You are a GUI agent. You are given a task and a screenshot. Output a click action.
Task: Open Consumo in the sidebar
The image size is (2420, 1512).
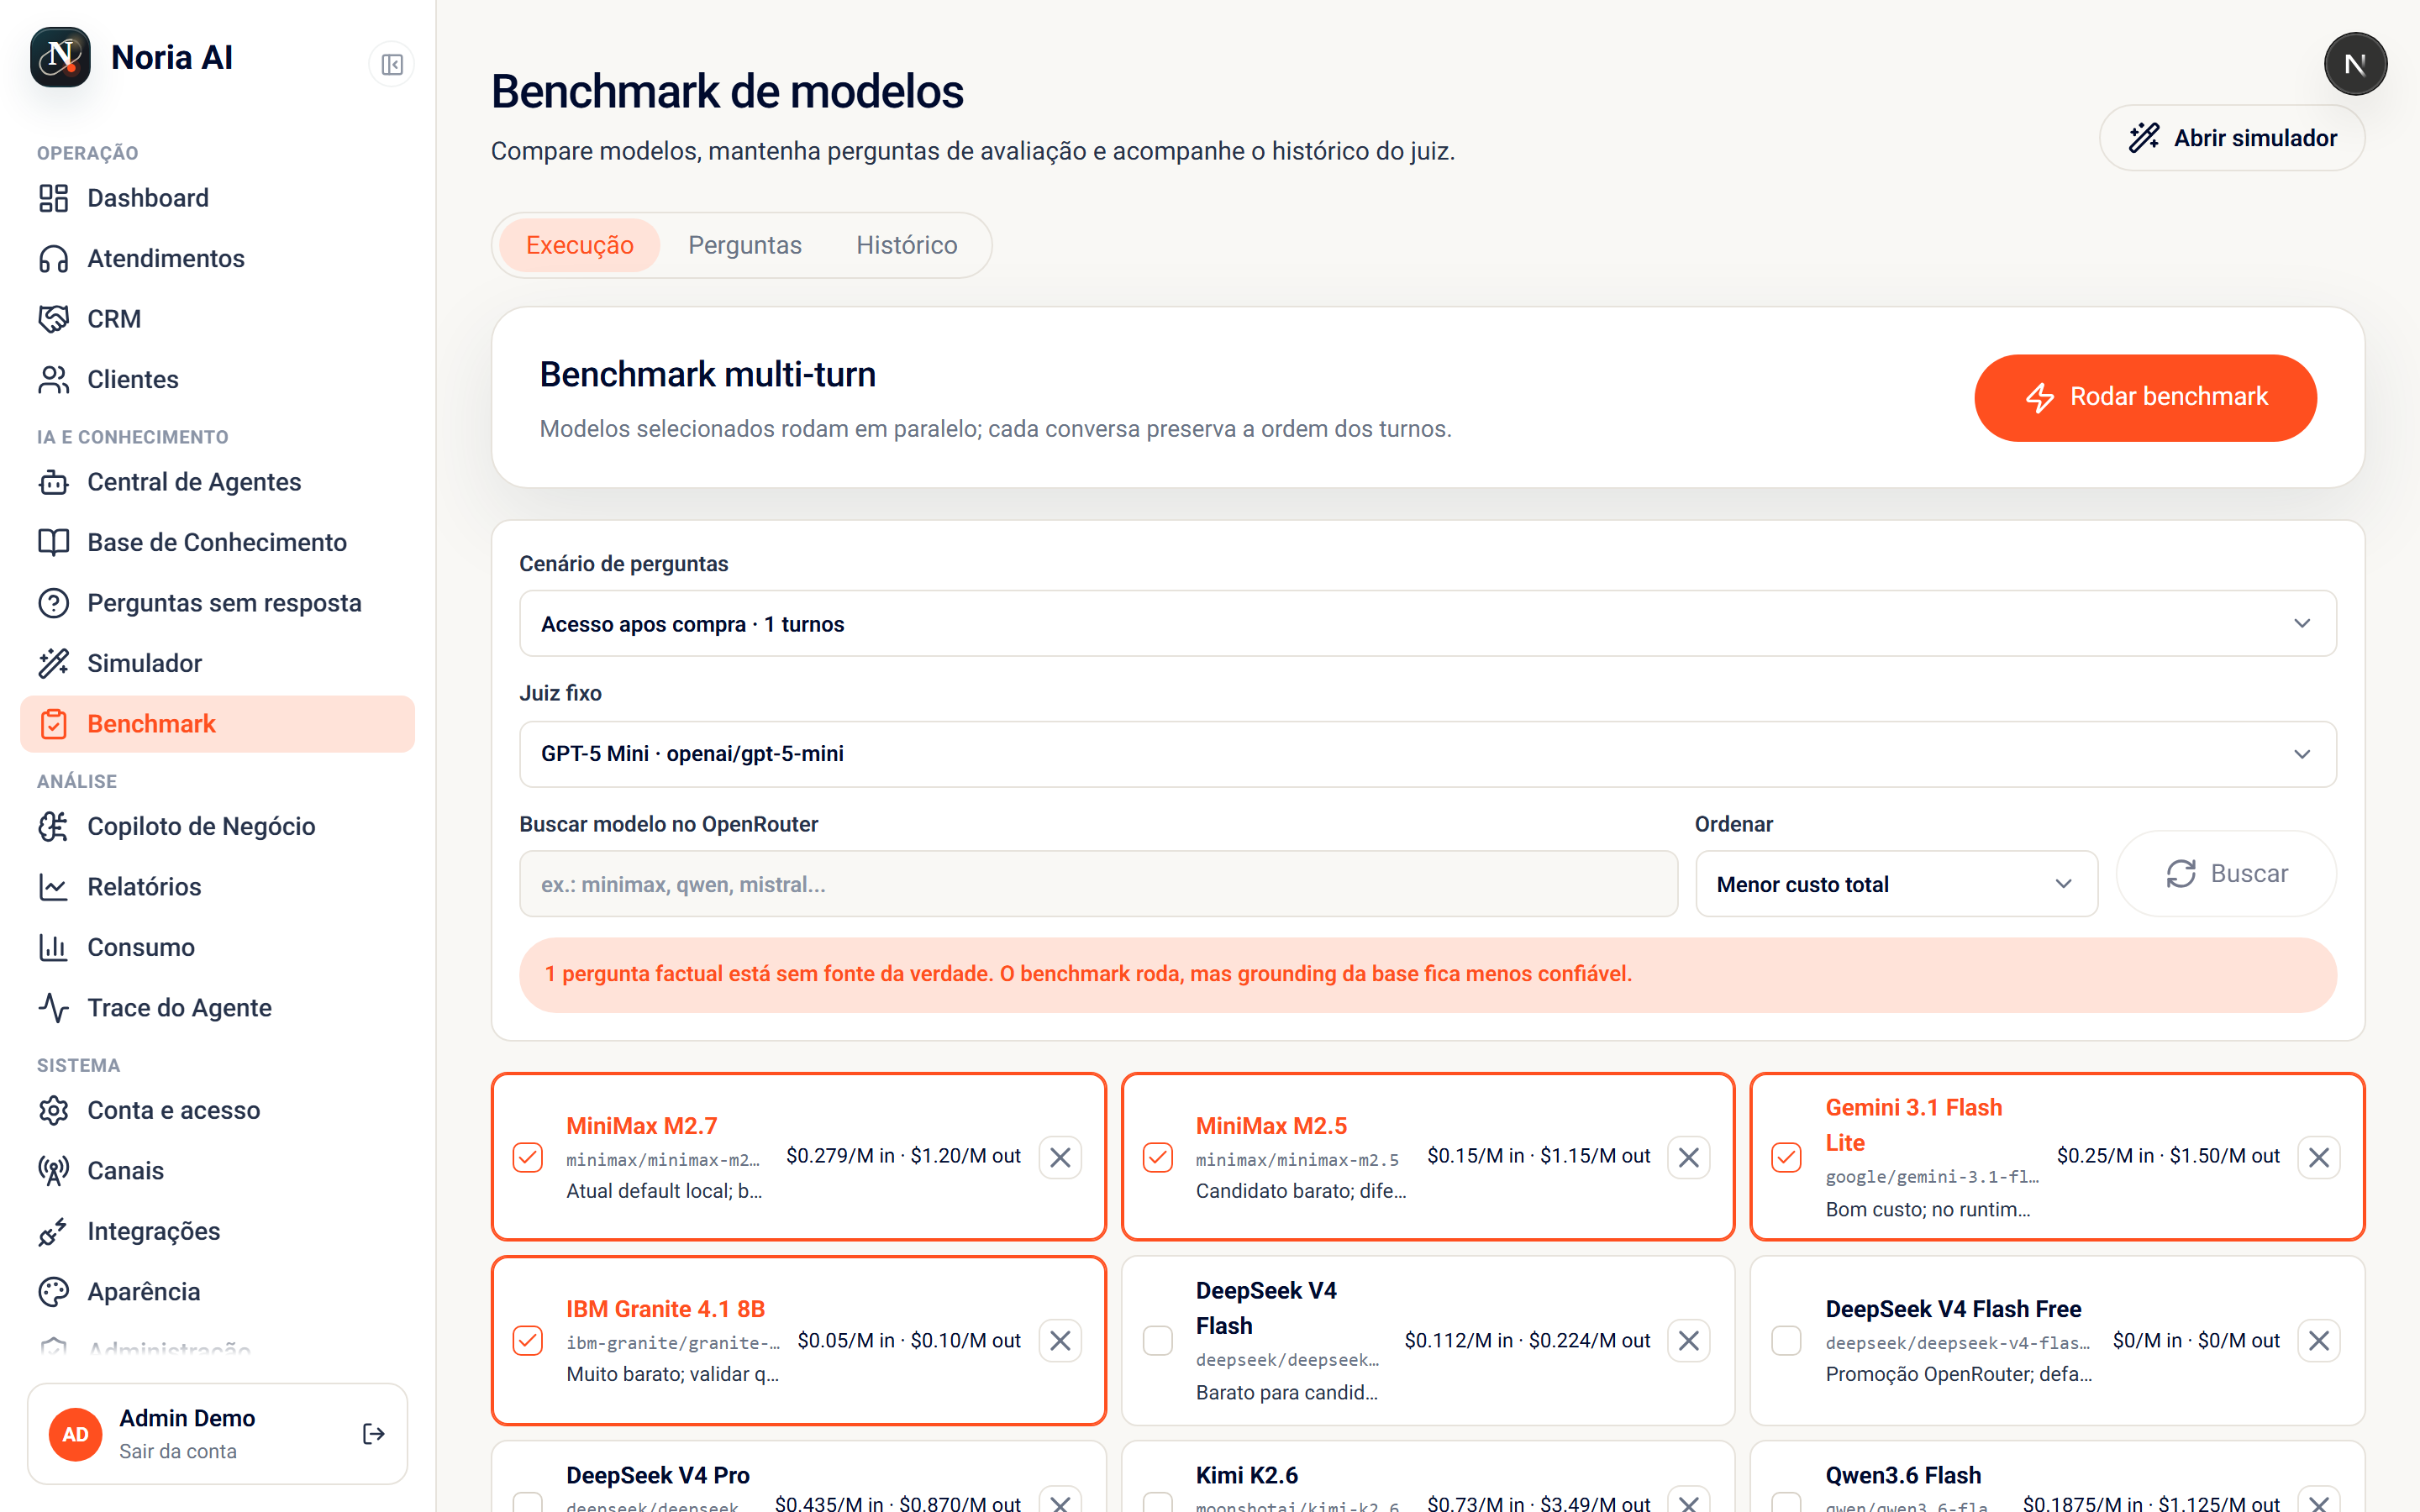(217, 947)
